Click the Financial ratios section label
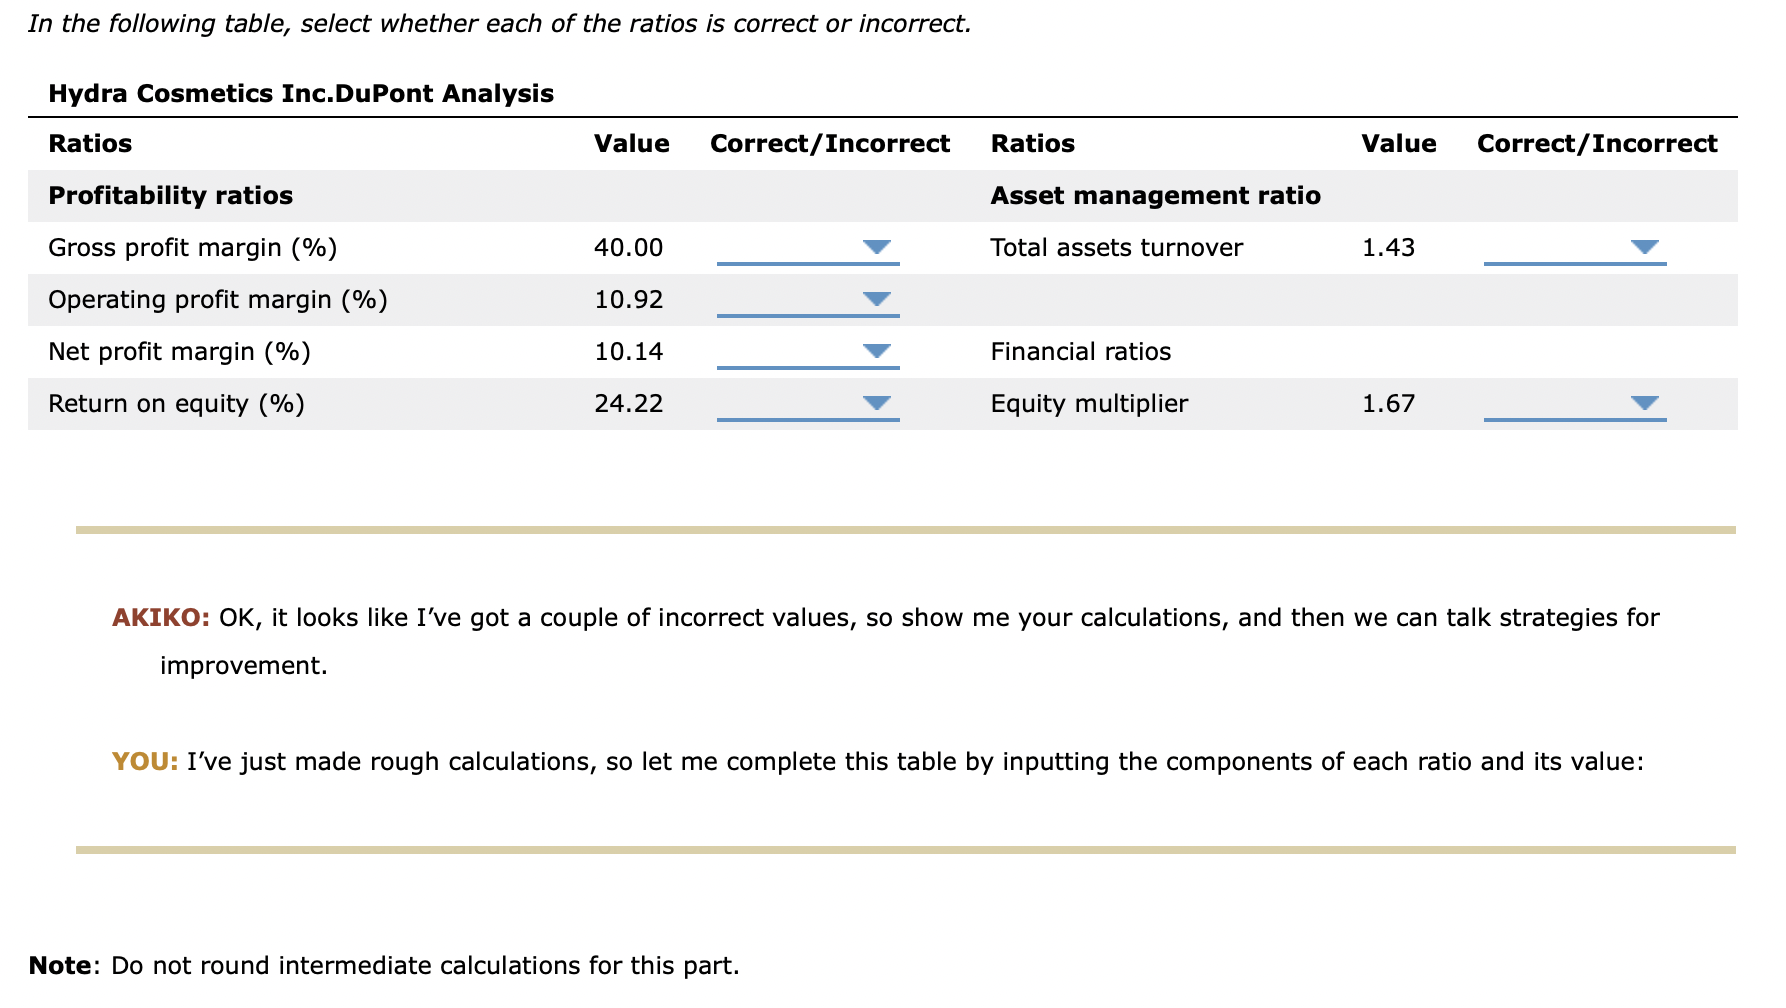This screenshot has width=1786, height=1008. 1079,351
